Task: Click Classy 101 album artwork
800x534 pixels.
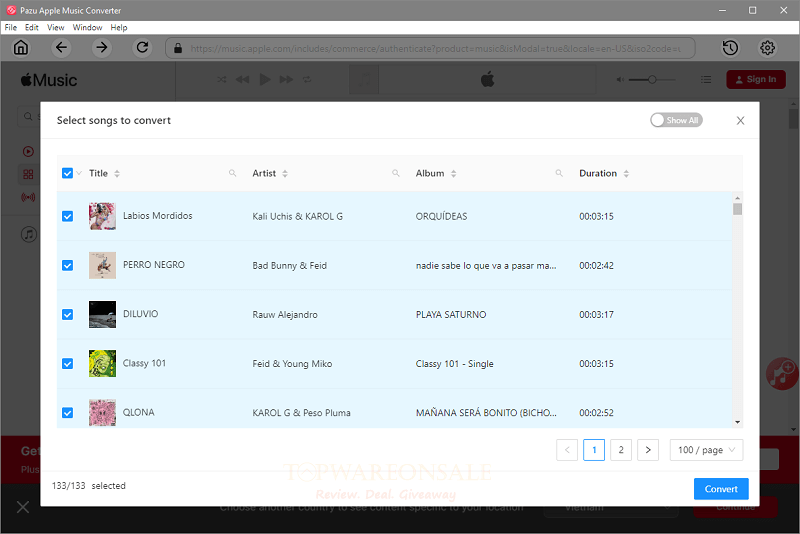Action: 102,364
